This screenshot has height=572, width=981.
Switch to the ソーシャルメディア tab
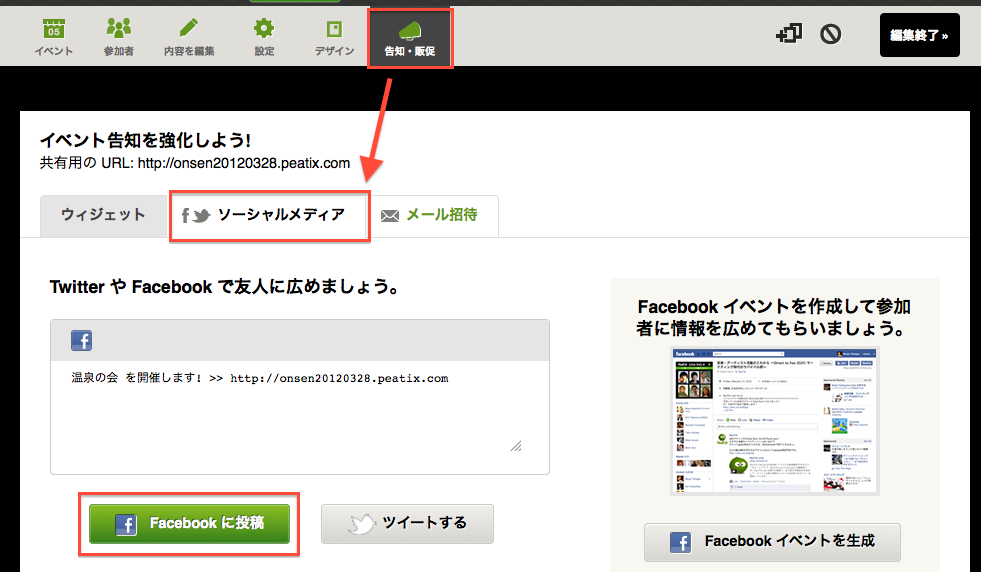(x=270, y=215)
